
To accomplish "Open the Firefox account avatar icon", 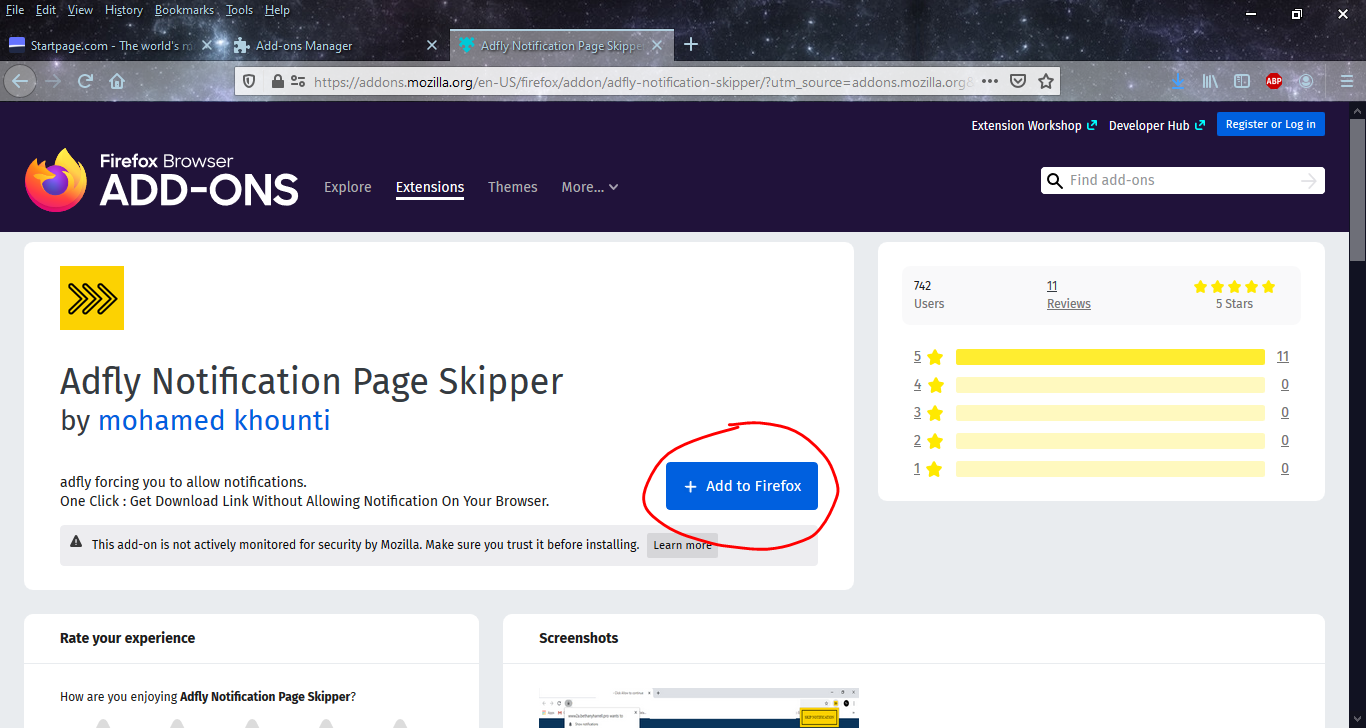I will point(1306,81).
